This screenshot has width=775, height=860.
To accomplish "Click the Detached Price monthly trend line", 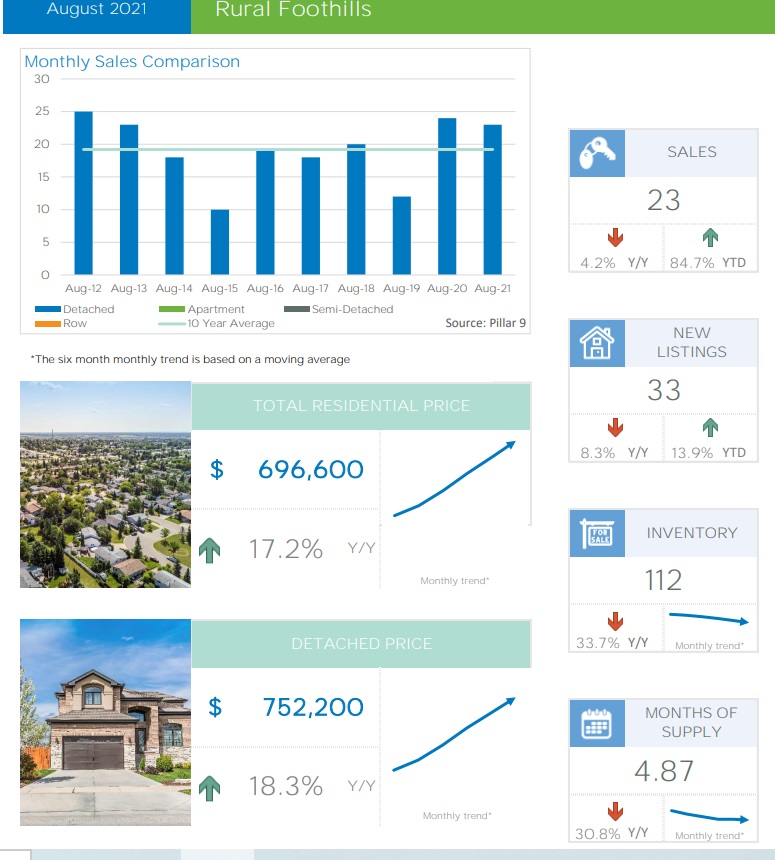I will (455, 735).
